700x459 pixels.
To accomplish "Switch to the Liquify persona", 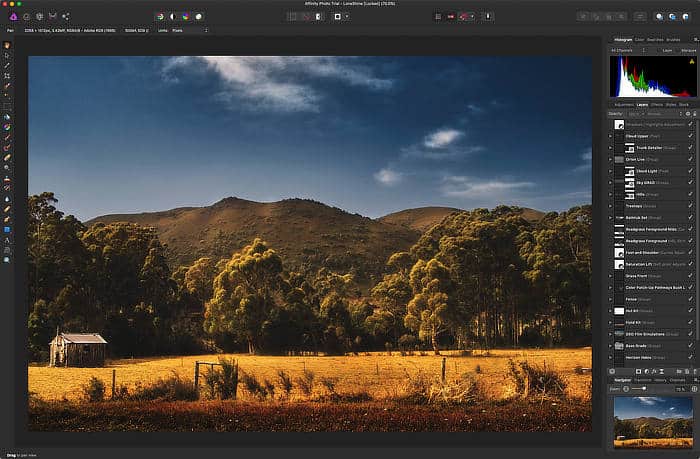I will click(x=26, y=17).
